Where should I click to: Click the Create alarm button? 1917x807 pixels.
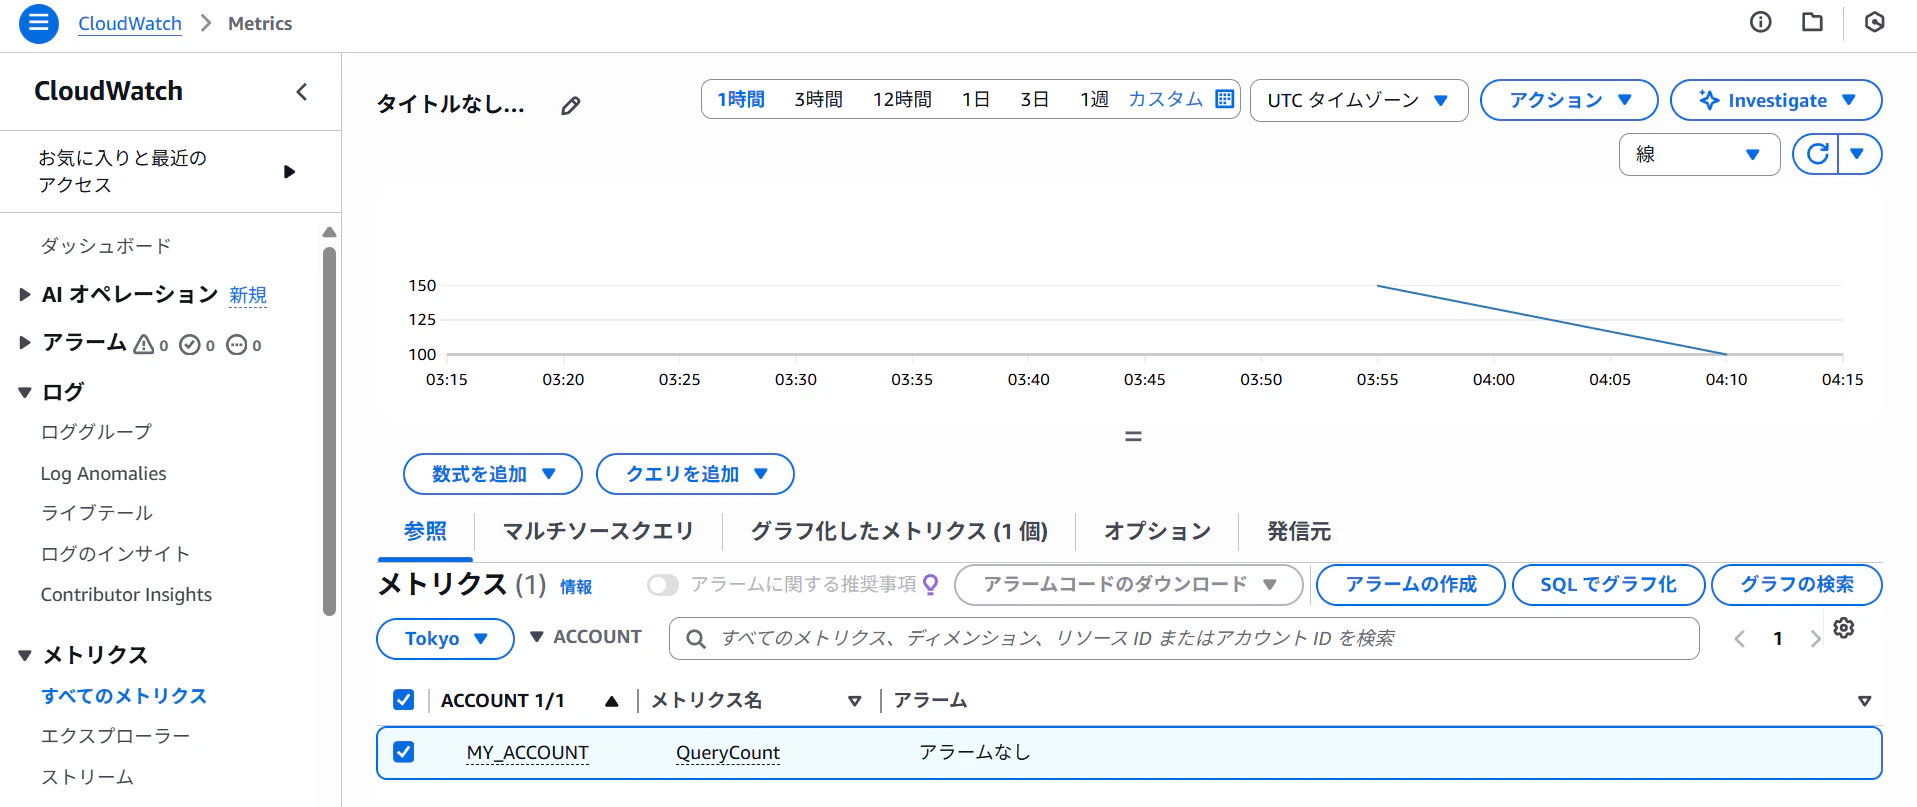1410,585
